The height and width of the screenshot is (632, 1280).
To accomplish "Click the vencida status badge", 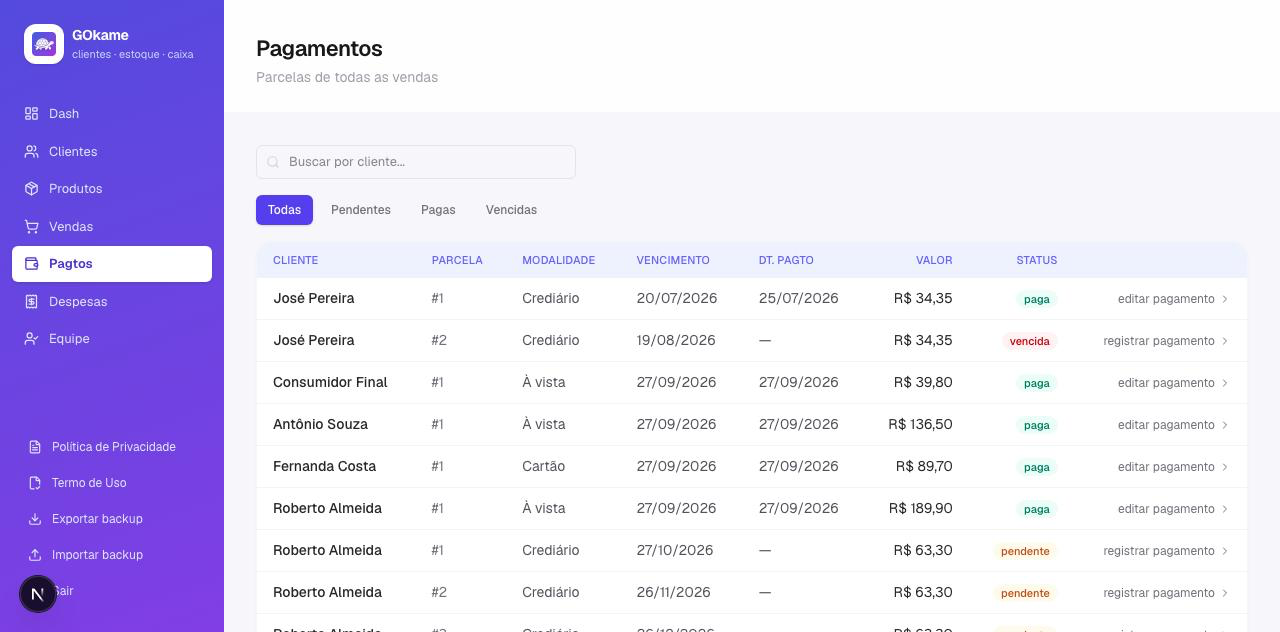I will click(x=1029, y=341).
